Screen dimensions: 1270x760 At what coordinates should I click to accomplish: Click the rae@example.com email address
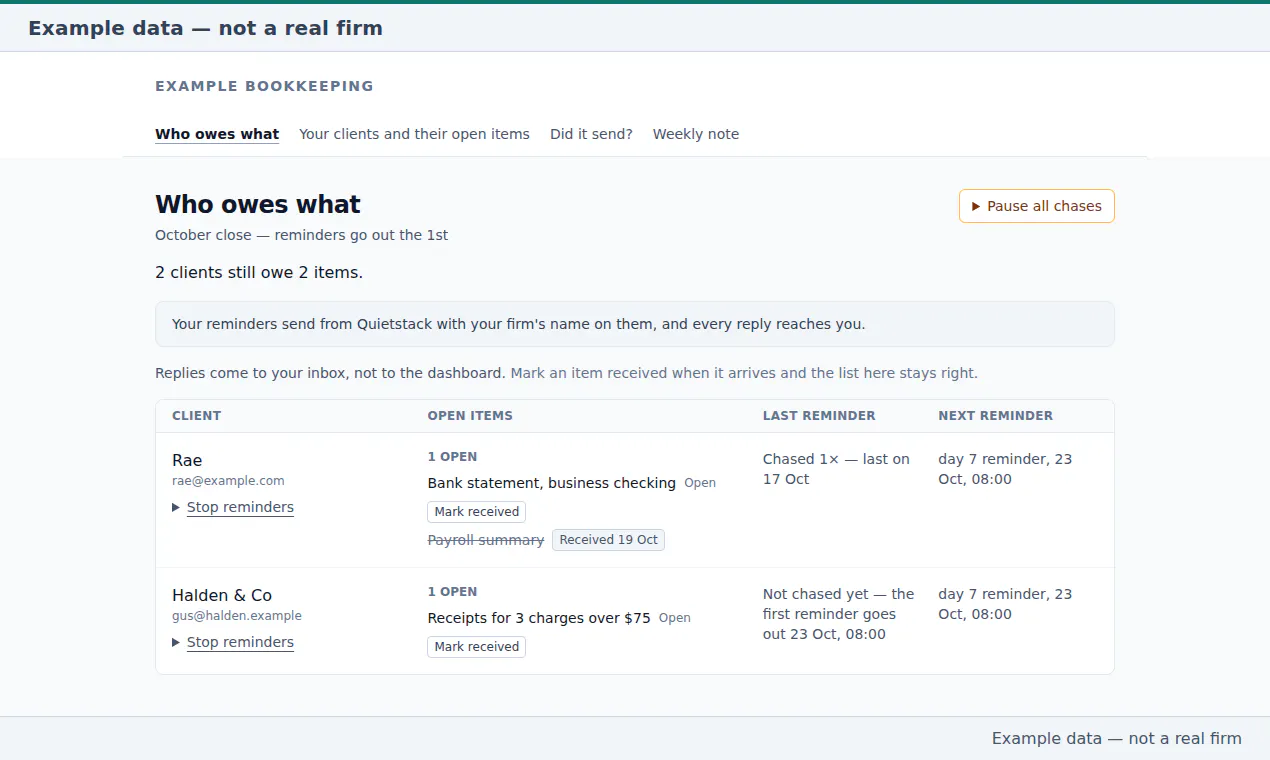click(x=228, y=481)
